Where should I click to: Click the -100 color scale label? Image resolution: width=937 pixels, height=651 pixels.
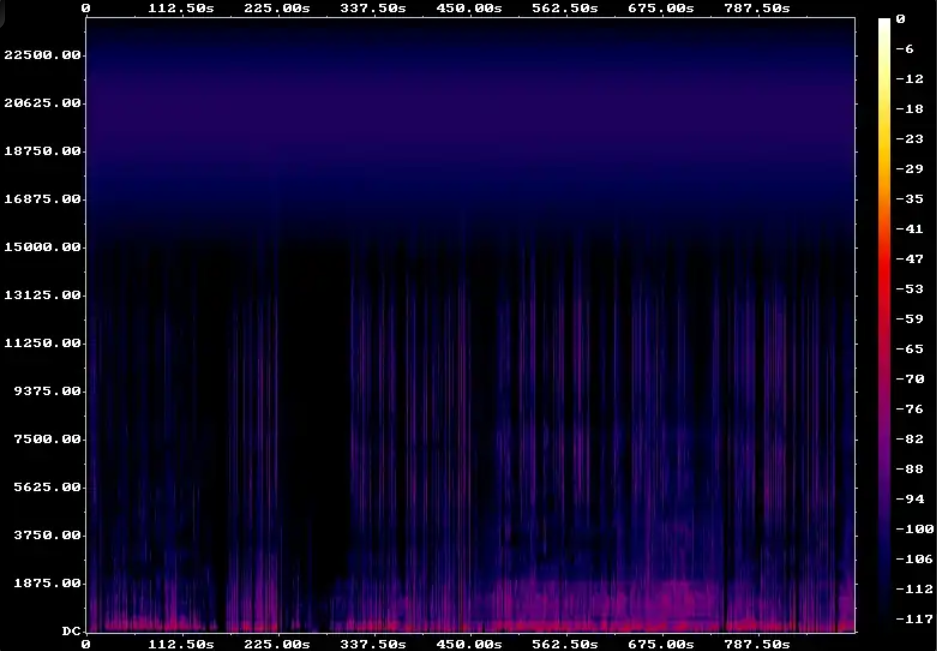(x=914, y=528)
